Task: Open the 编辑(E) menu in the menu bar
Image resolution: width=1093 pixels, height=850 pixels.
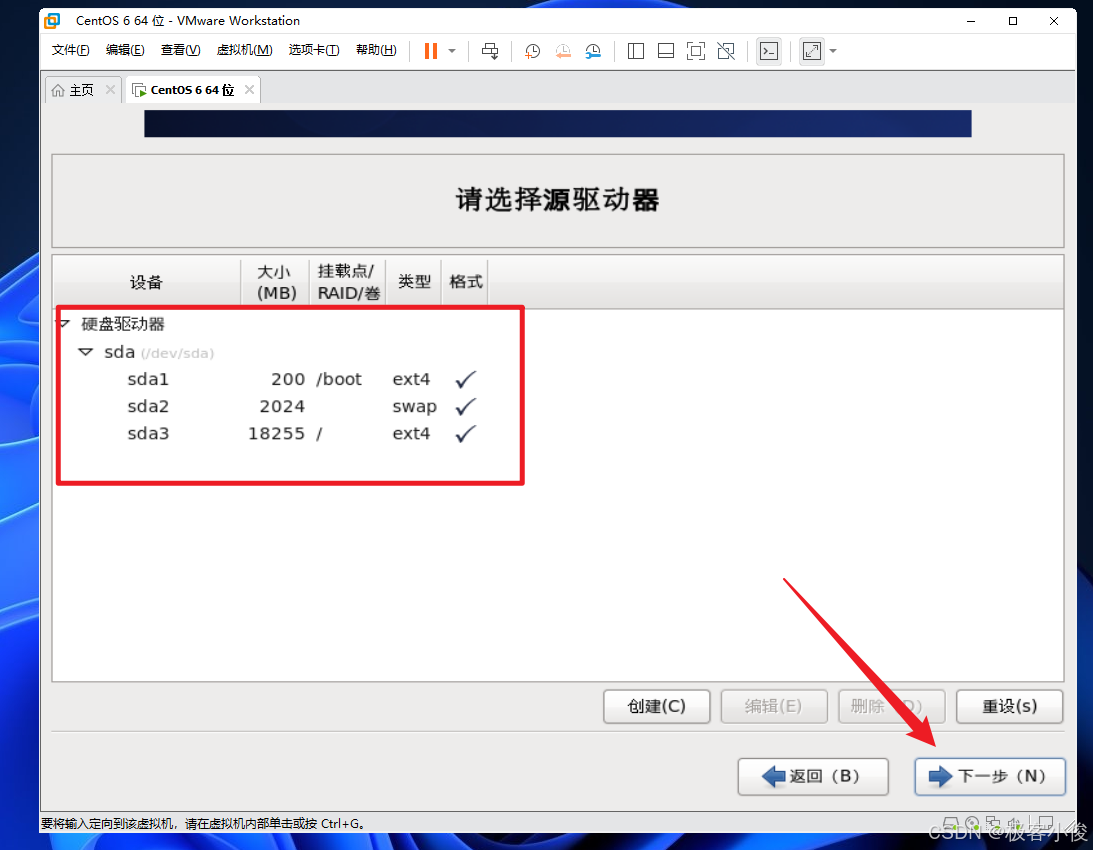Action: click(125, 50)
